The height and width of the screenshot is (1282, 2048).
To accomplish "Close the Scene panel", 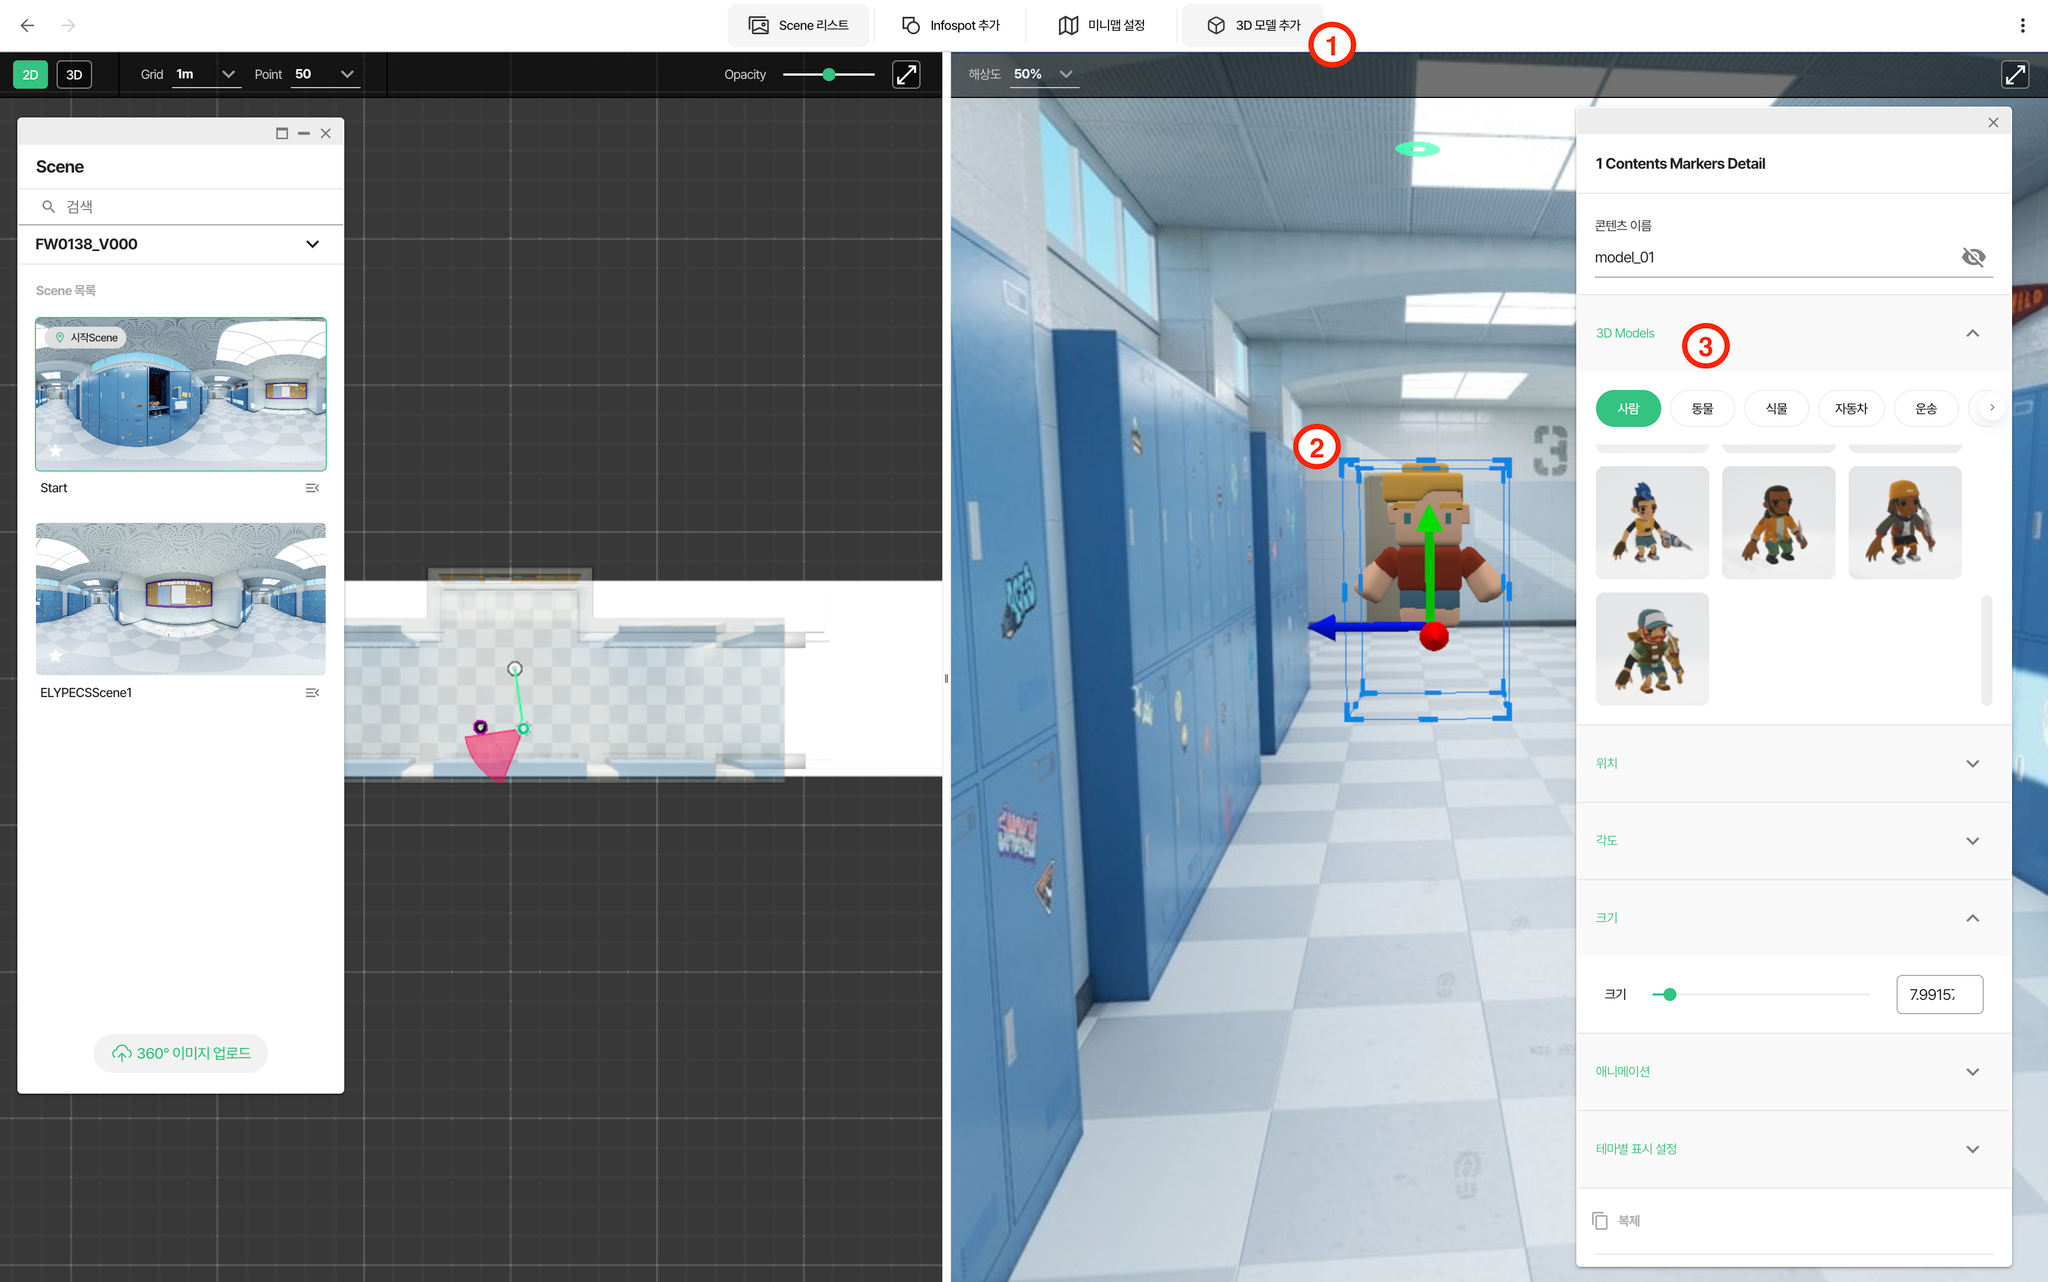I will coord(326,133).
